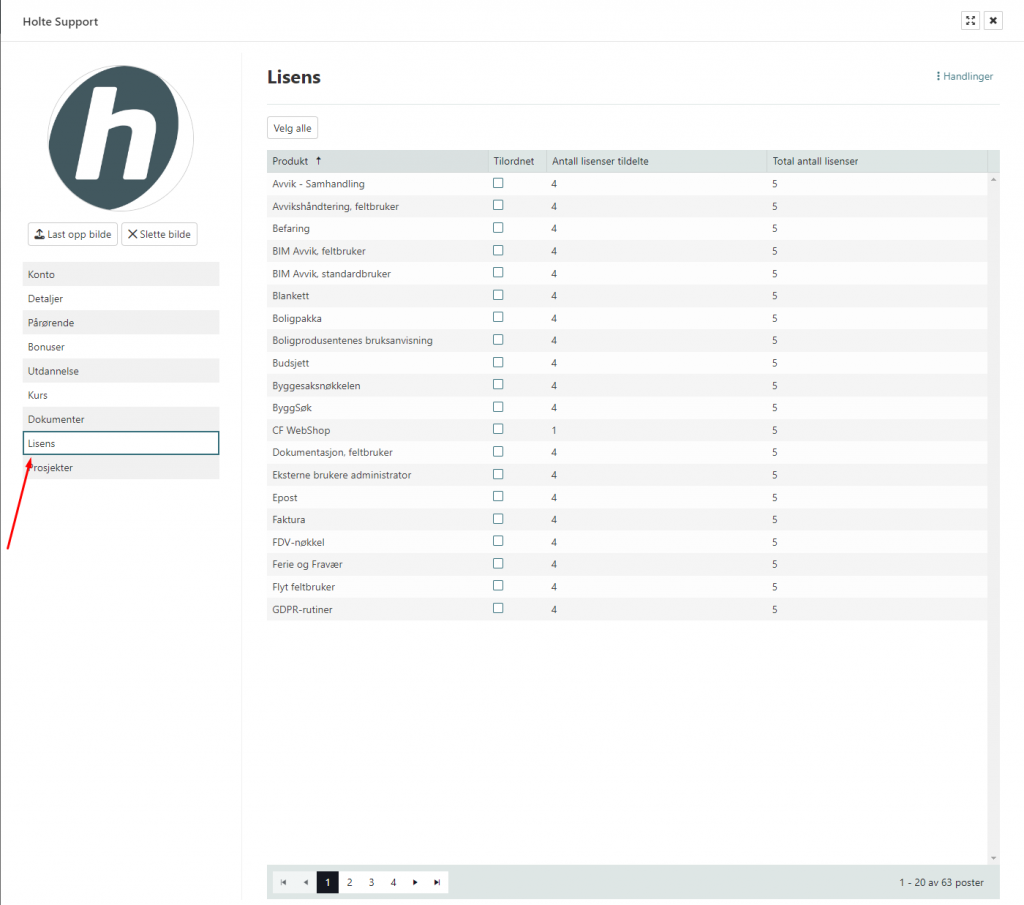
Task: Click the fullscreen expand icon
Action: 970,21
